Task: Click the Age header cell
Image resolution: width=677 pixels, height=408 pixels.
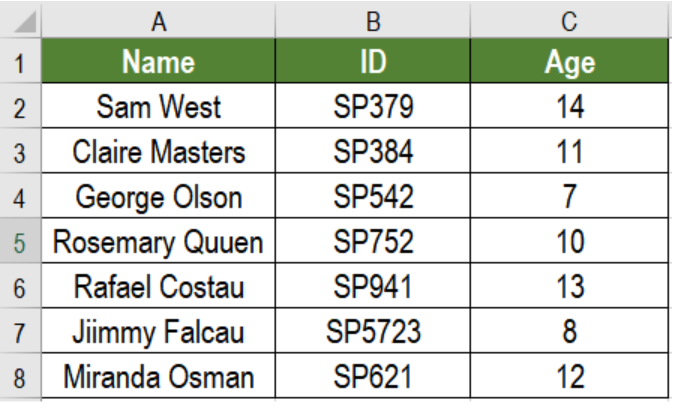Action: 569,61
